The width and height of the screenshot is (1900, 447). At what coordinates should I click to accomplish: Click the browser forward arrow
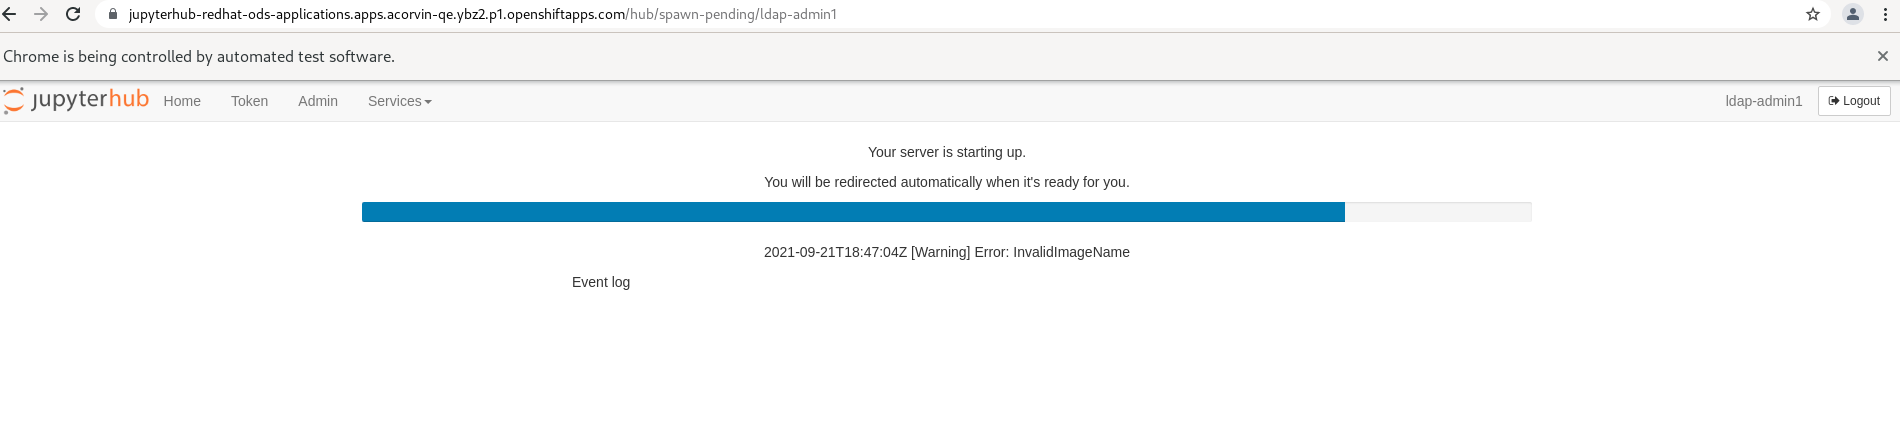[x=41, y=14]
